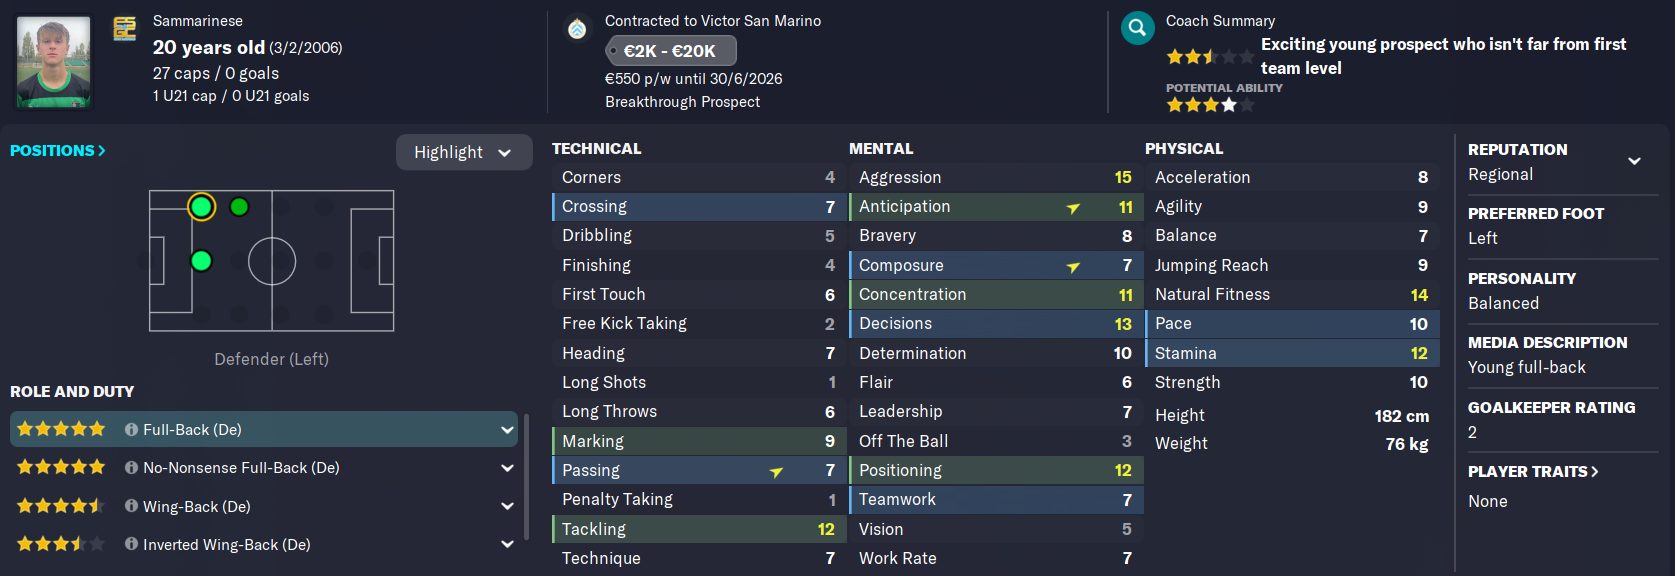1675x576 pixels.
Task: Click the player portrait thumbnail
Action: coord(53,61)
